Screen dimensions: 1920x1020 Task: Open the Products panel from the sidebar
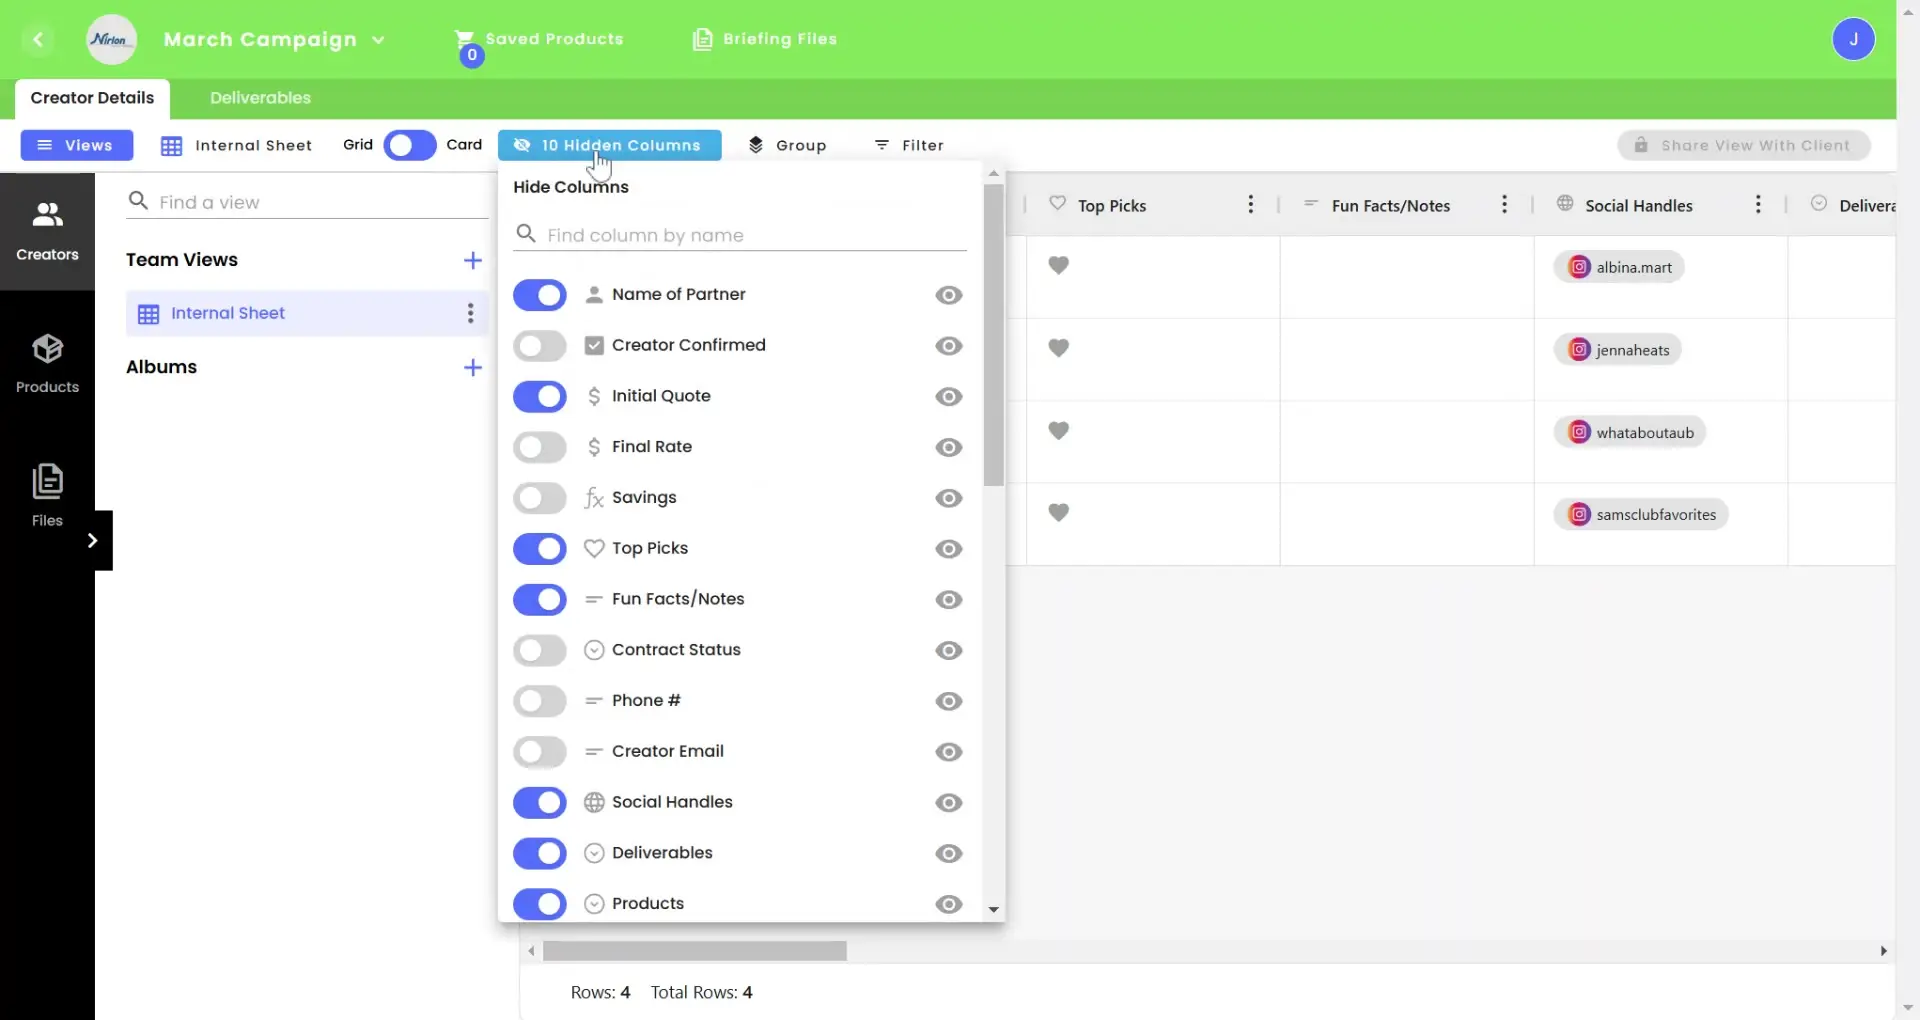click(x=46, y=363)
